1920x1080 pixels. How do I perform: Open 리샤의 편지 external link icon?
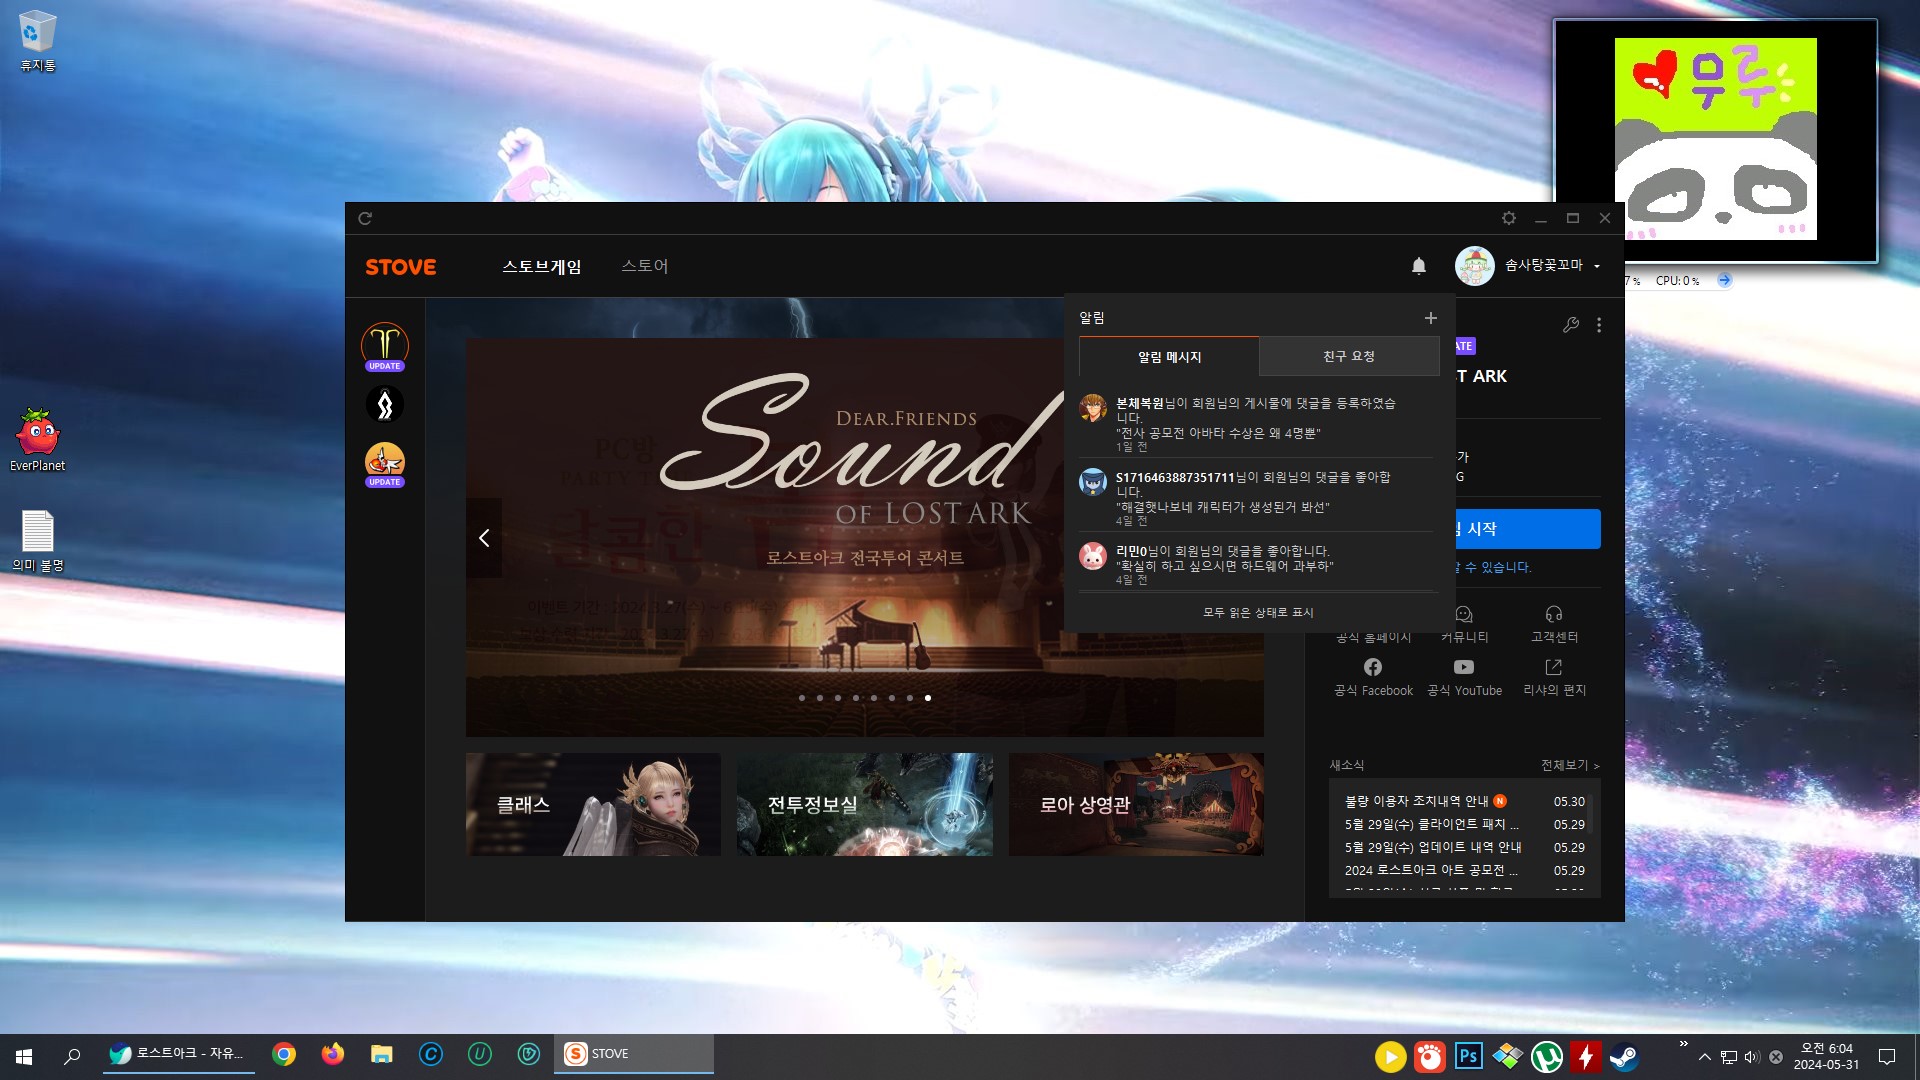[1554, 667]
